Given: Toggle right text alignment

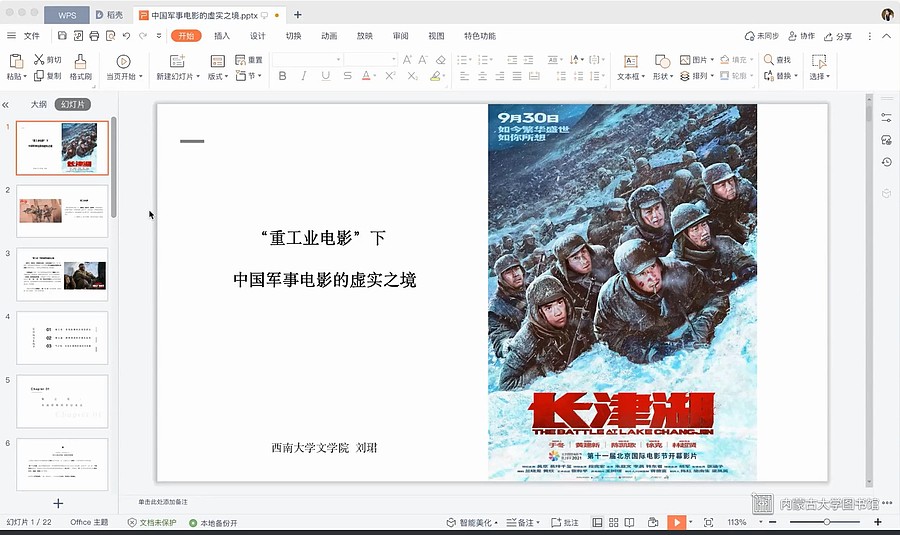Looking at the screenshot, I should click(x=500, y=76).
